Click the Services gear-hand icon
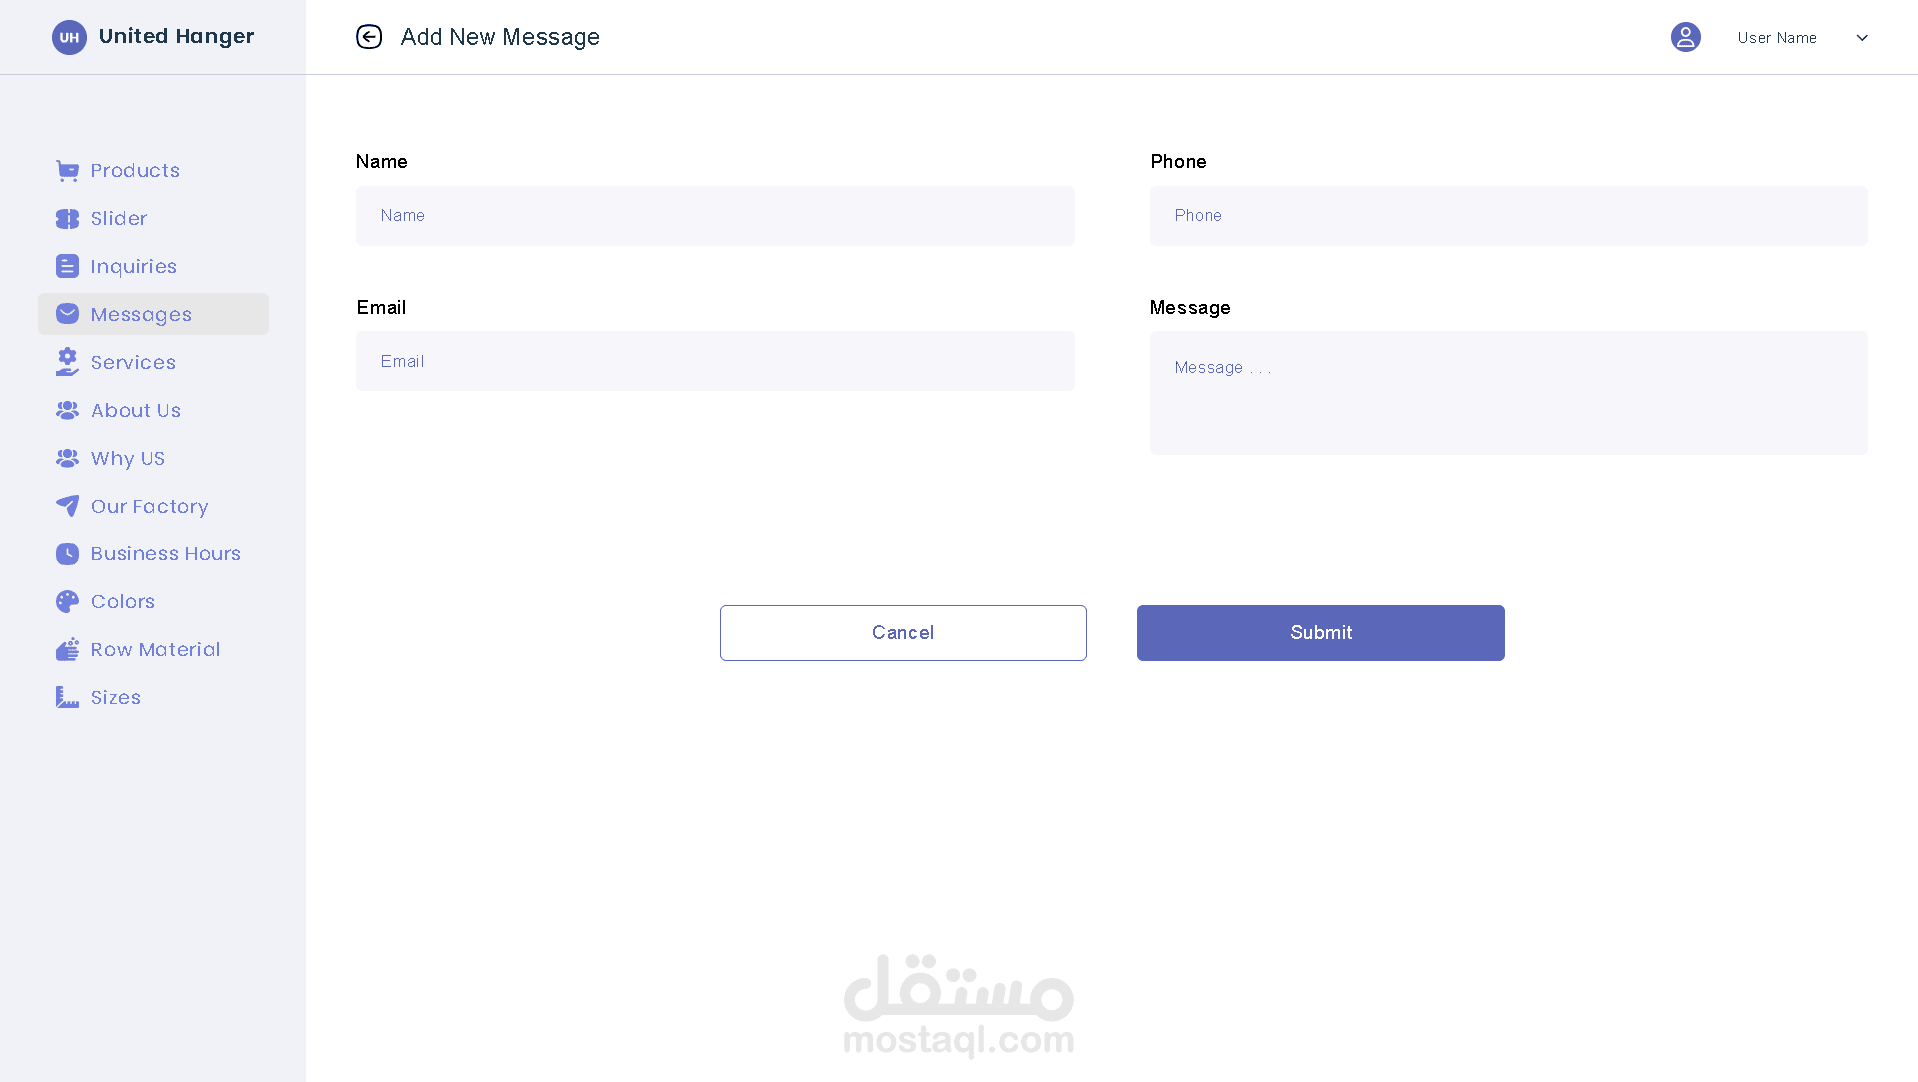The image size is (1918, 1082). [x=67, y=362]
